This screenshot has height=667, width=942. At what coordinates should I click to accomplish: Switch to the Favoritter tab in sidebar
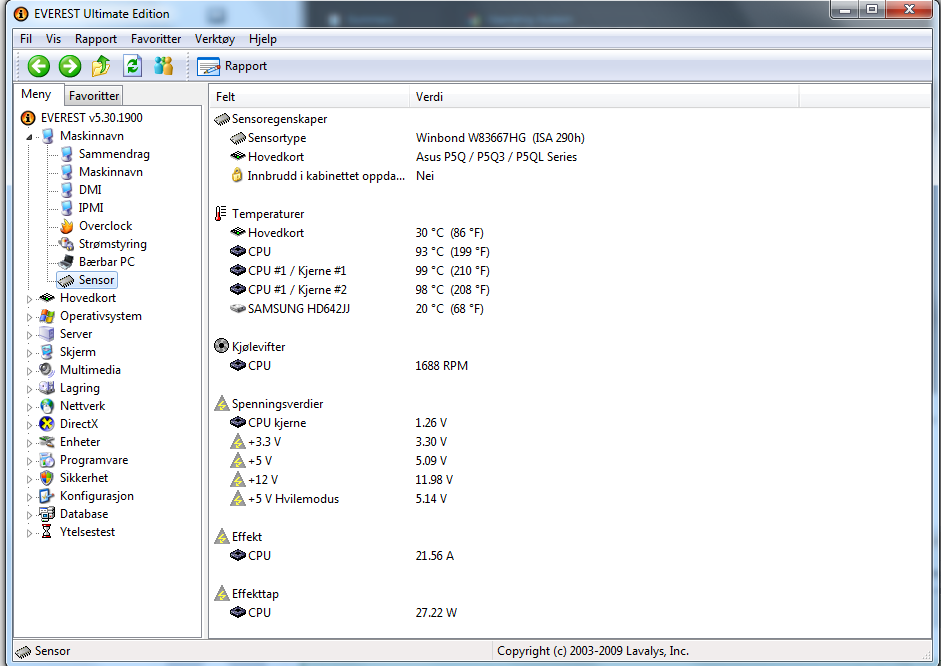94,96
